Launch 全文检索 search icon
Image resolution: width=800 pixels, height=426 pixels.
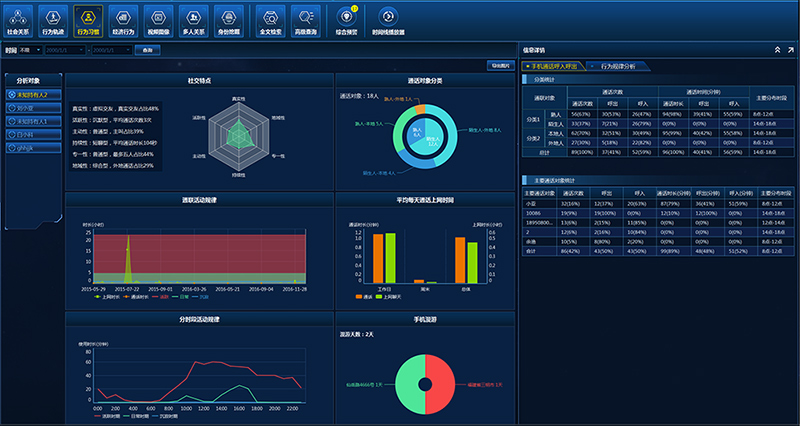click(x=269, y=18)
